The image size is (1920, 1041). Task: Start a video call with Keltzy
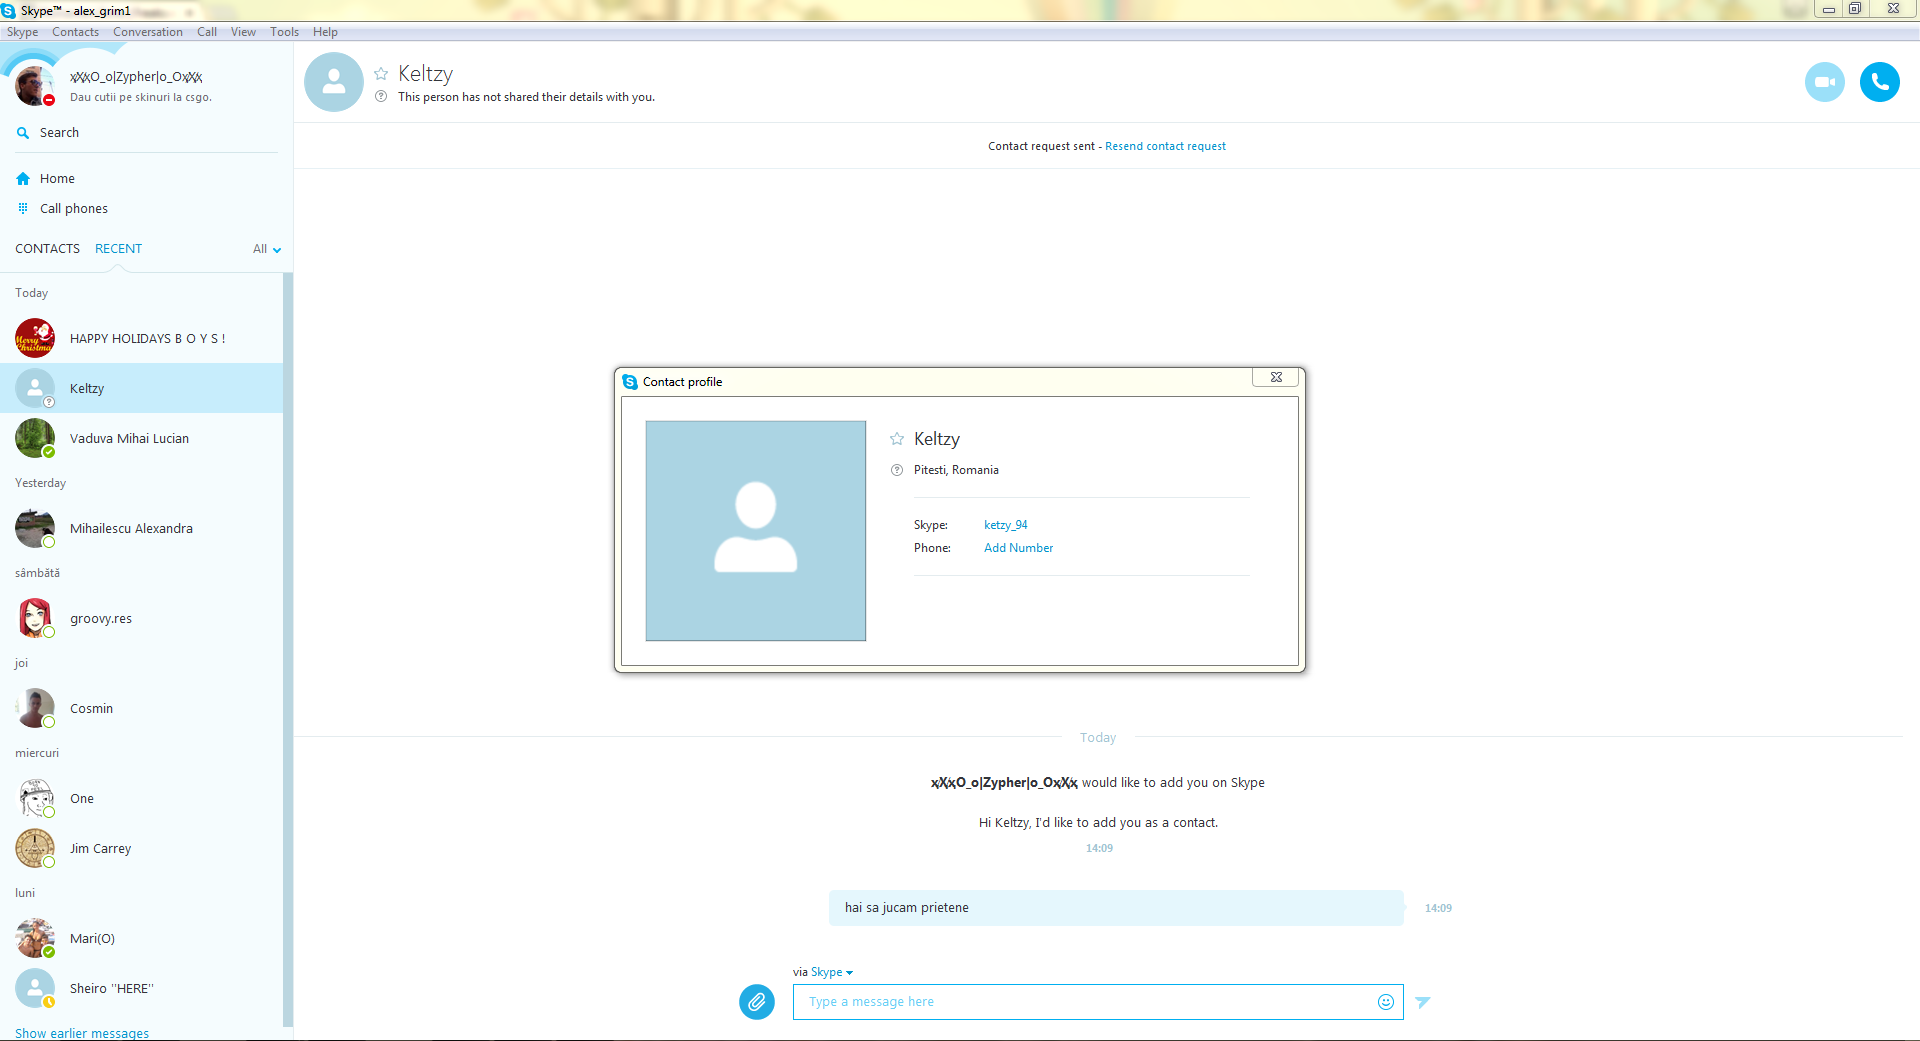[1824, 82]
